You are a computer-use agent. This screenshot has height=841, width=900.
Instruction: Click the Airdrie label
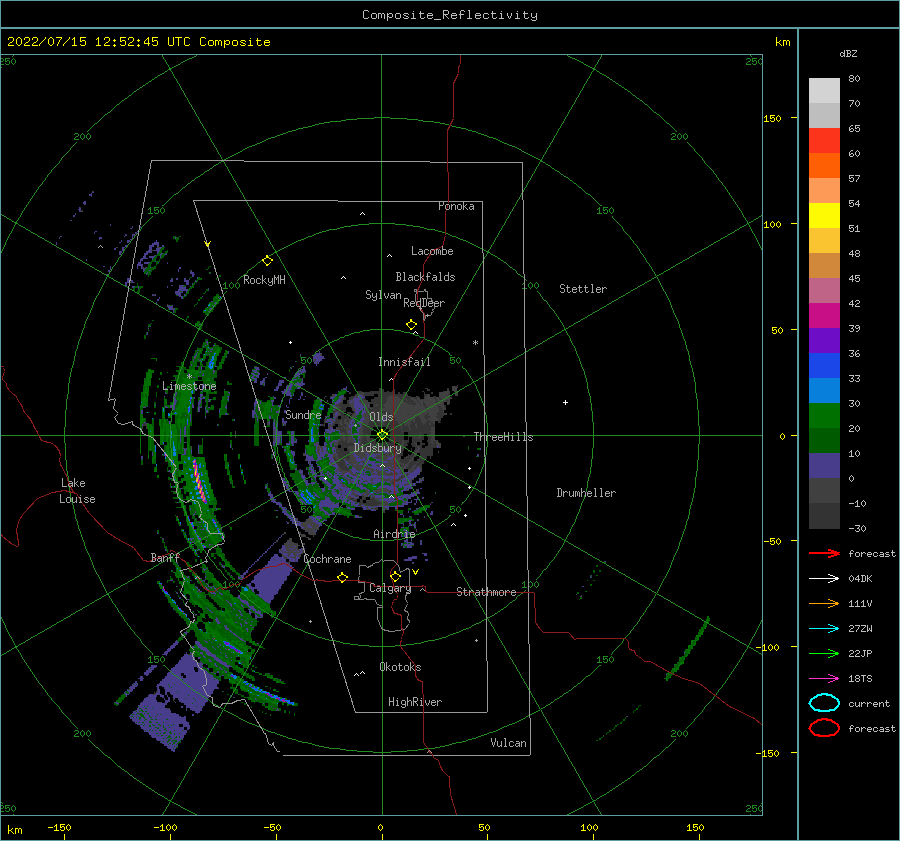[394, 534]
